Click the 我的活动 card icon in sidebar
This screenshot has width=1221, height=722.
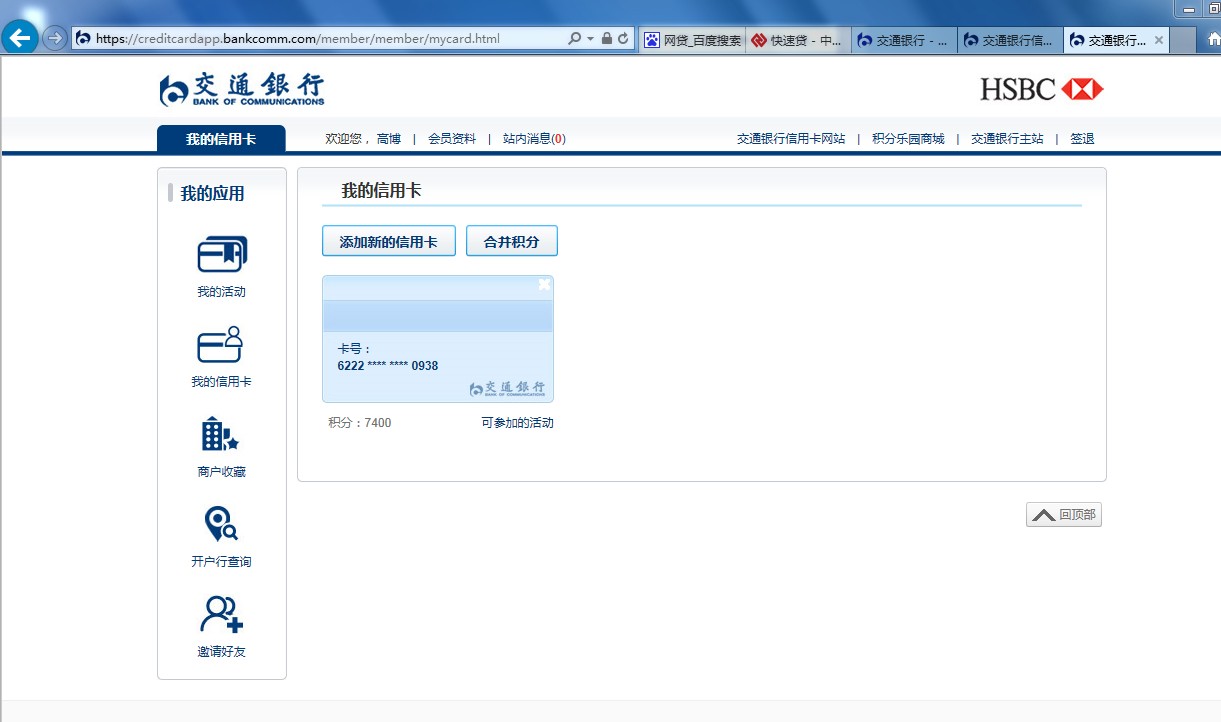221,255
